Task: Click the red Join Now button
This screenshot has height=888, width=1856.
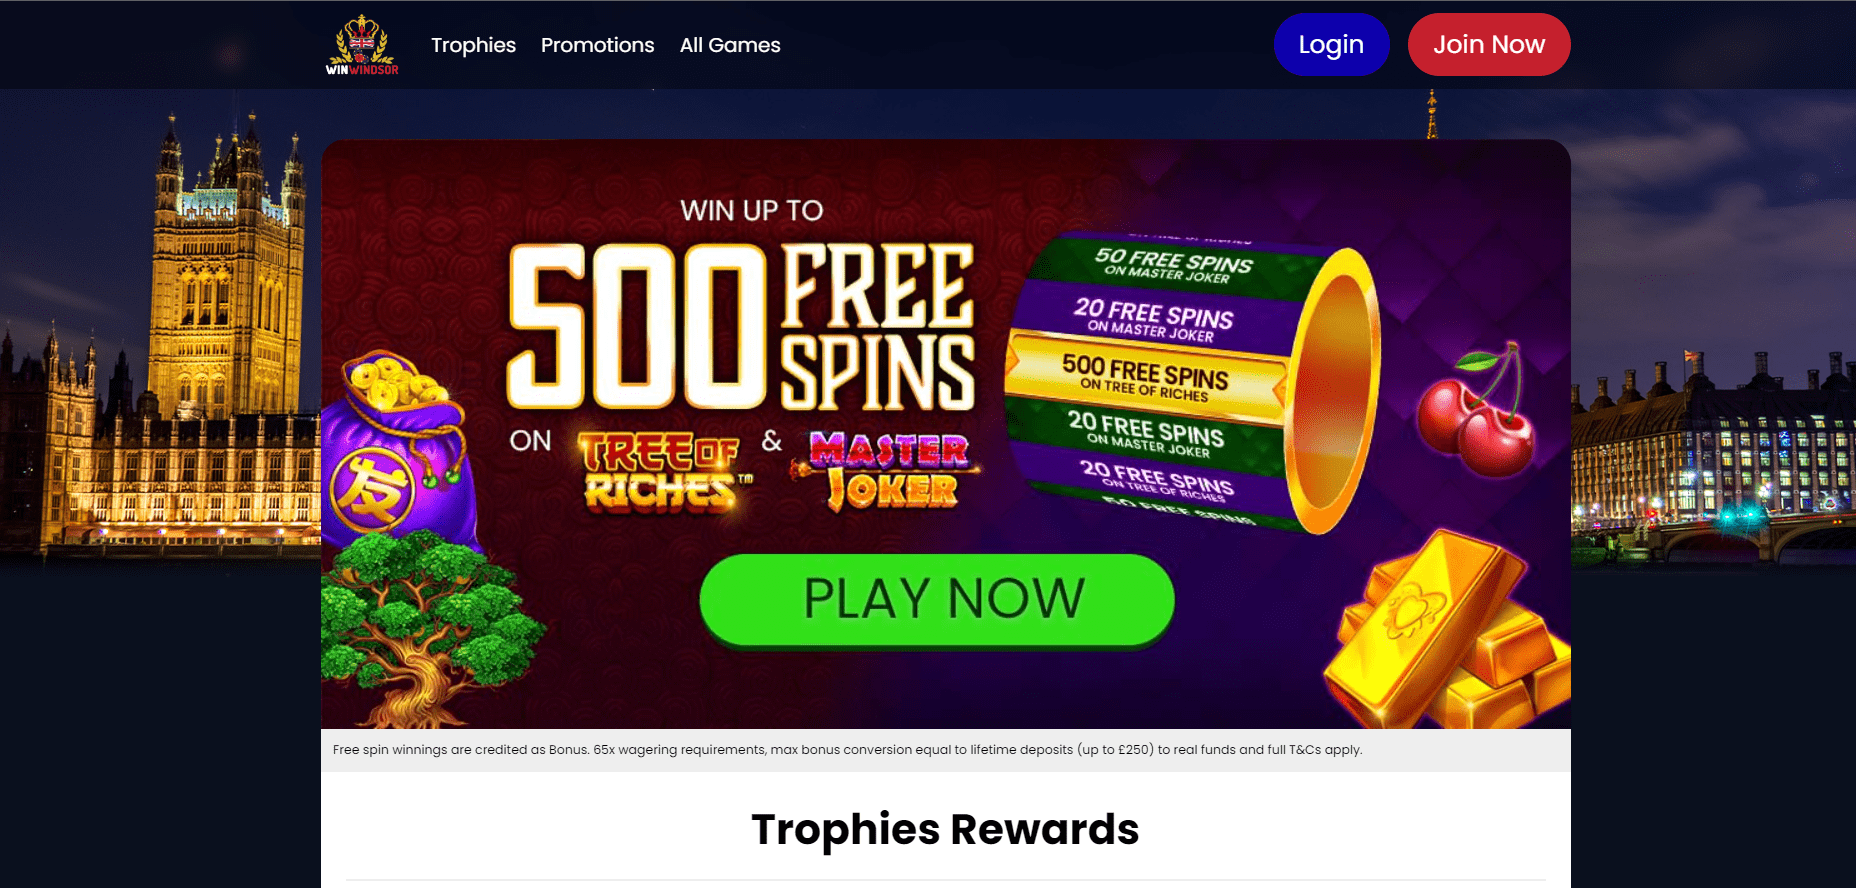Action: click(x=1489, y=44)
